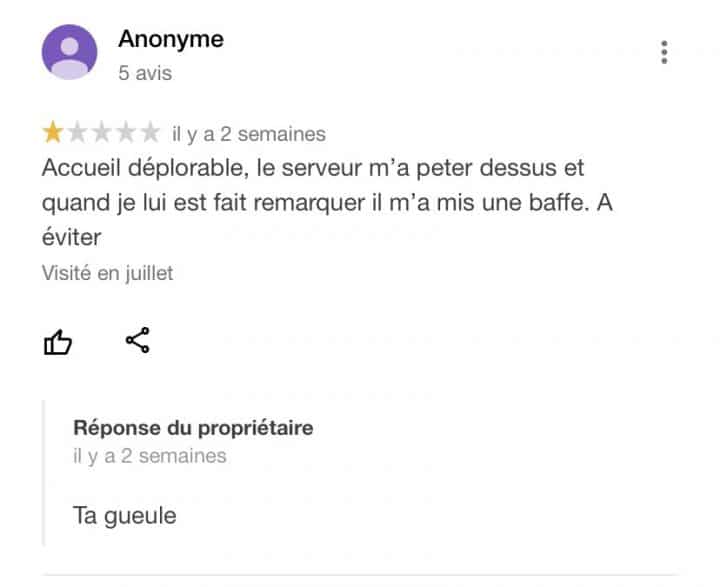Viewport: 720px width, 587px height.
Task: Open the Anonyme reviewer name
Action: (x=171, y=39)
